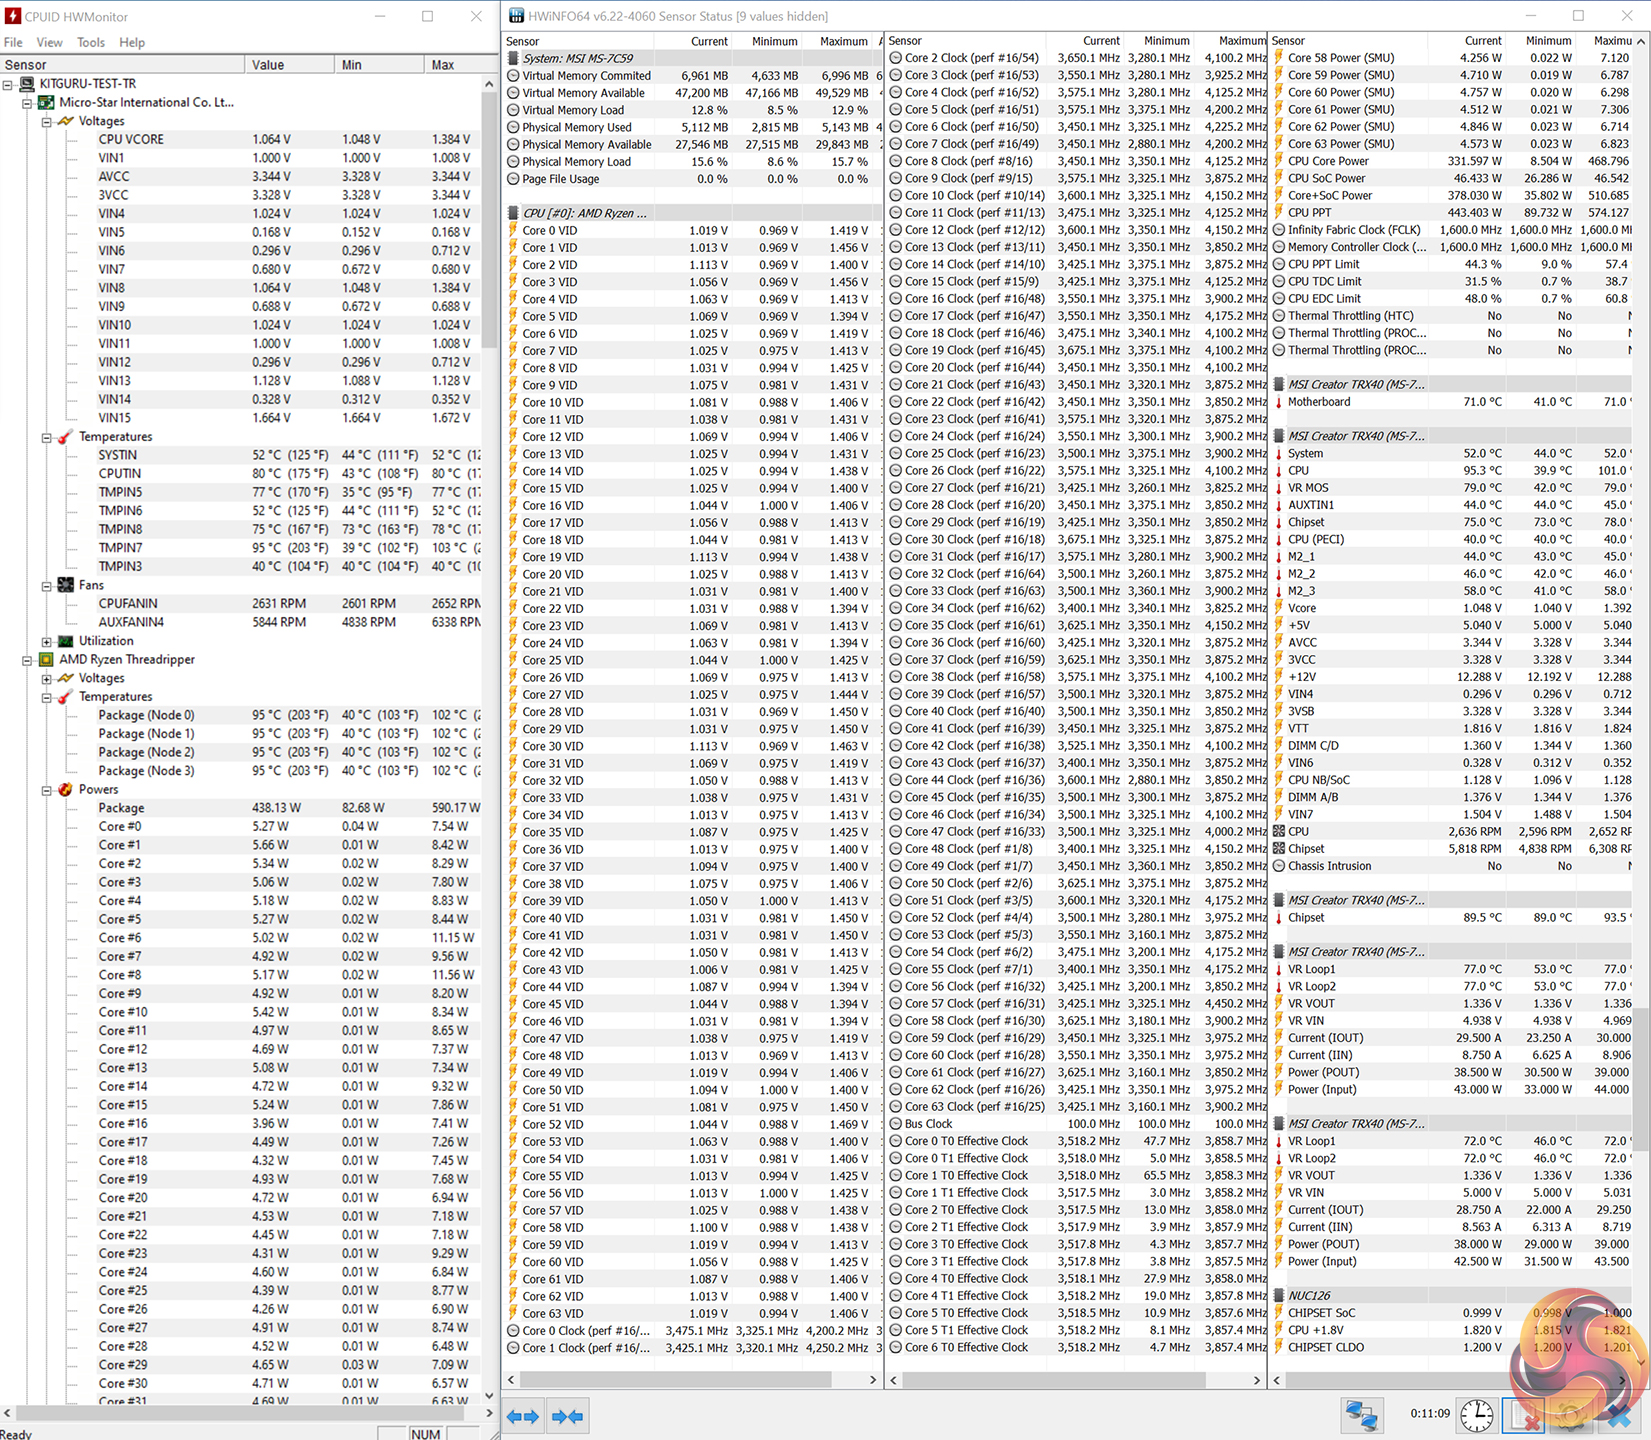Click the collapse columns inward-arrows button in HWiNFO

pyautogui.click(x=567, y=1416)
